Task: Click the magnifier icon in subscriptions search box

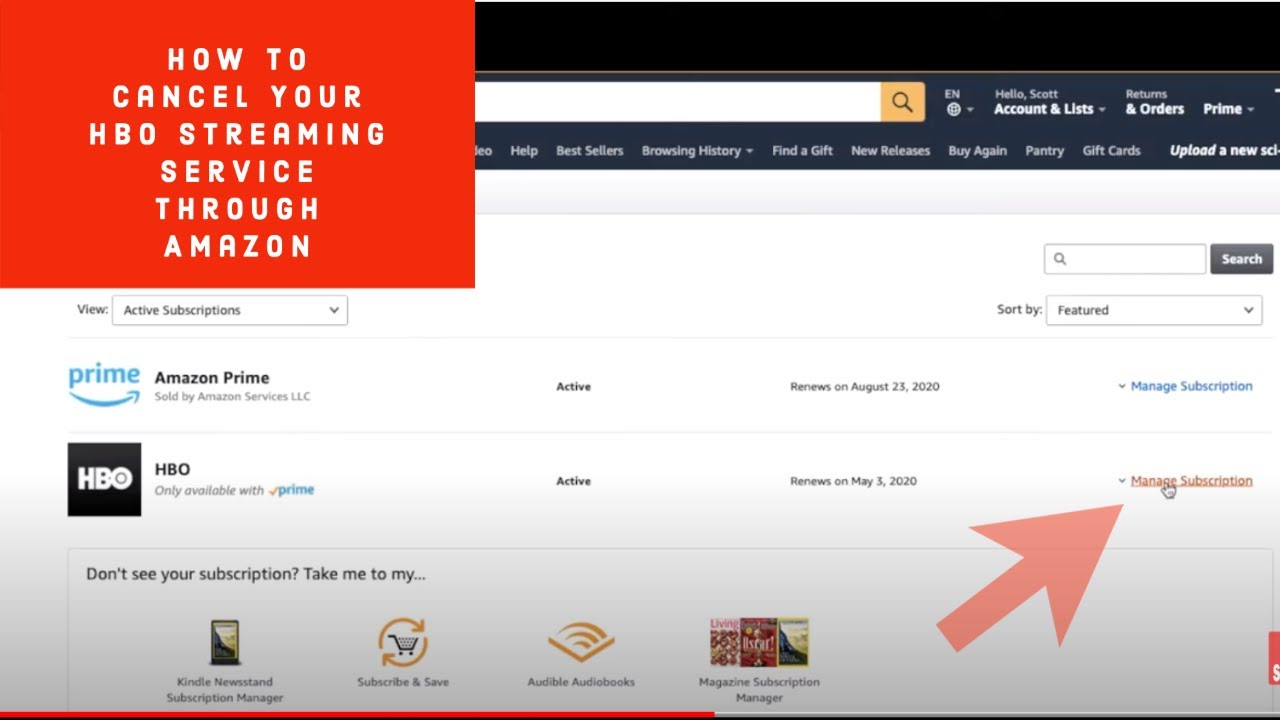Action: pyautogui.click(x=1060, y=259)
